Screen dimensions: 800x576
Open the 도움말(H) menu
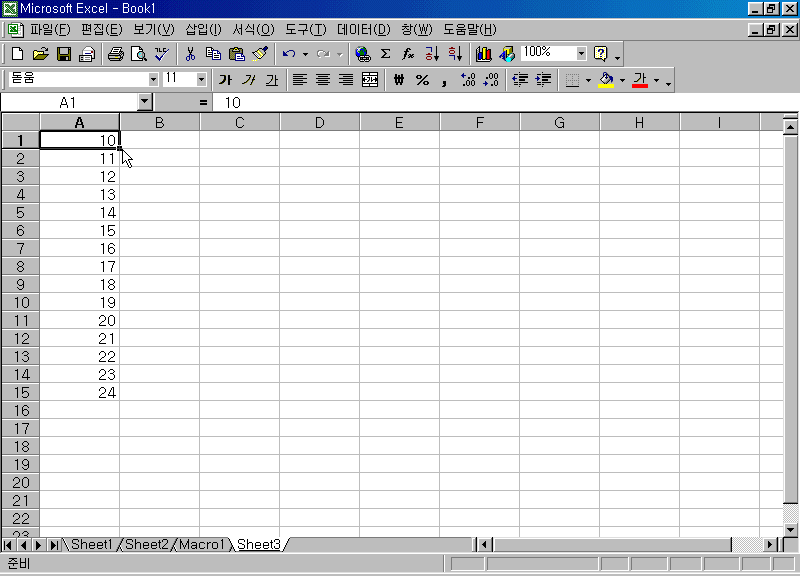[x=469, y=30]
